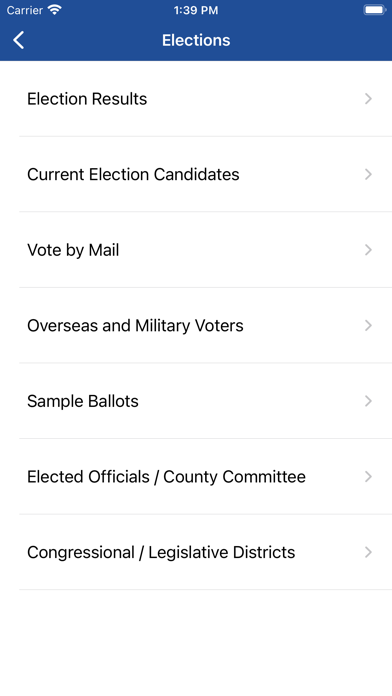Select Current Election Candidates
Screen dimensions: 392x696
(x=196, y=174)
